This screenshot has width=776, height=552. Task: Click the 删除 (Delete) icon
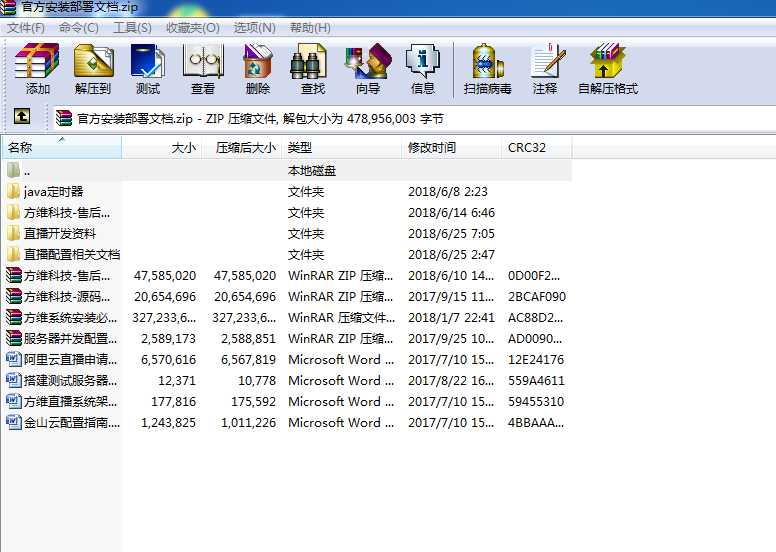(257, 69)
